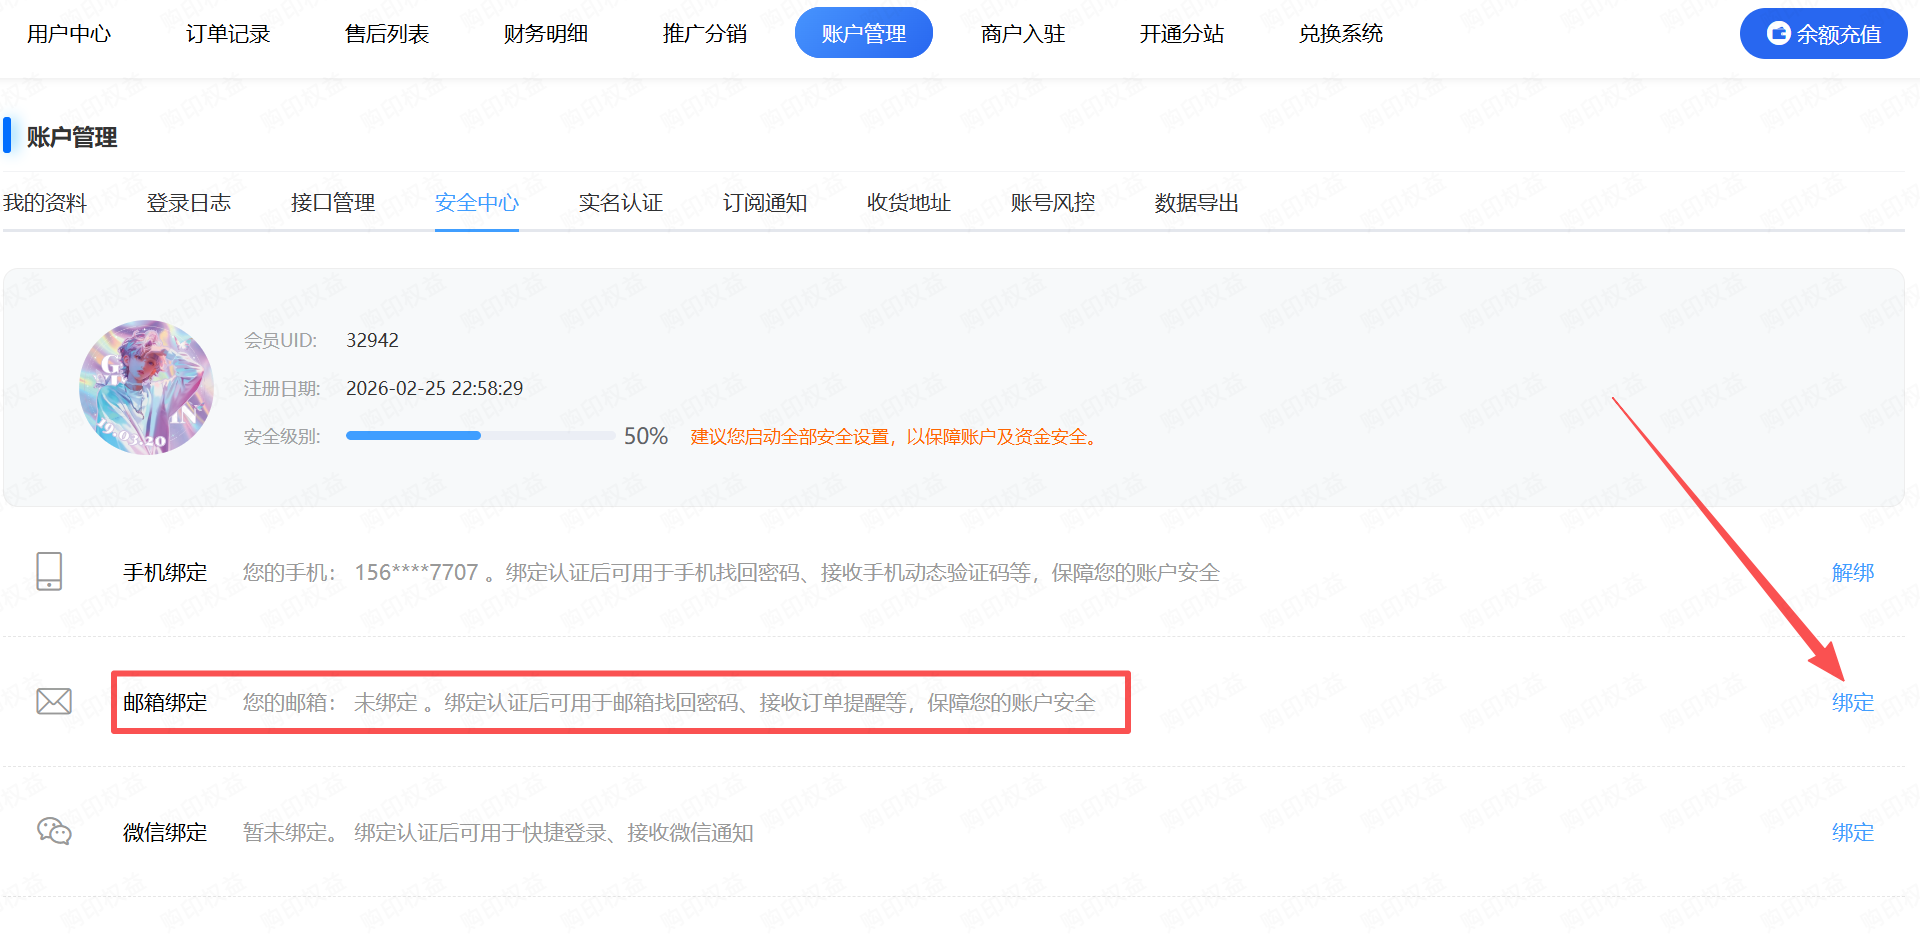The width and height of the screenshot is (1920, 936).
Task: Open the 收货地址 tab
Action: tap(907, 202)
